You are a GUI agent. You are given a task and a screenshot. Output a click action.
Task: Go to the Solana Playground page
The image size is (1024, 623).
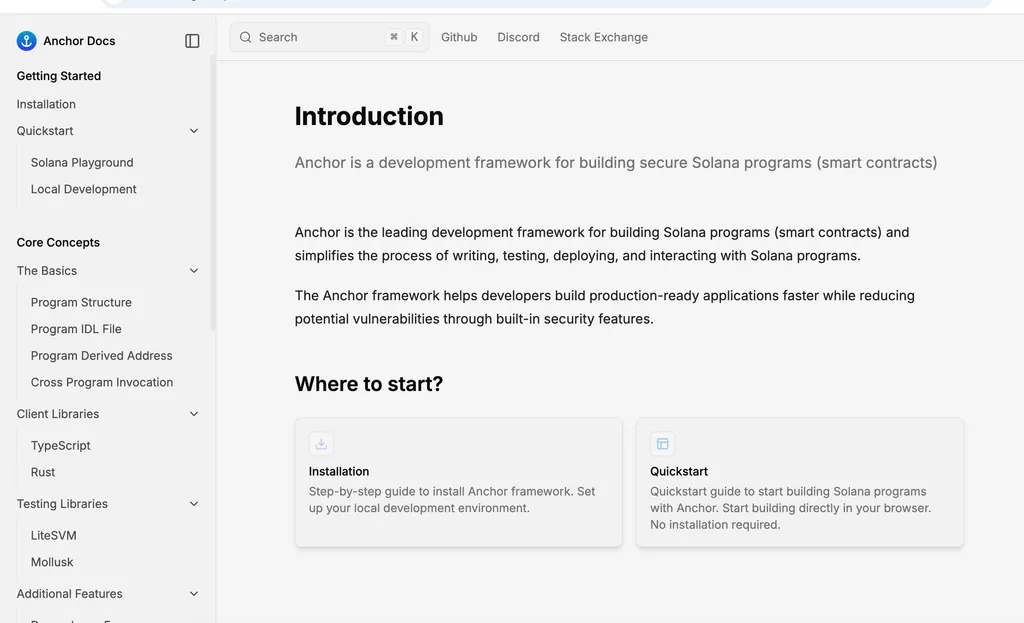pos(82,163)
